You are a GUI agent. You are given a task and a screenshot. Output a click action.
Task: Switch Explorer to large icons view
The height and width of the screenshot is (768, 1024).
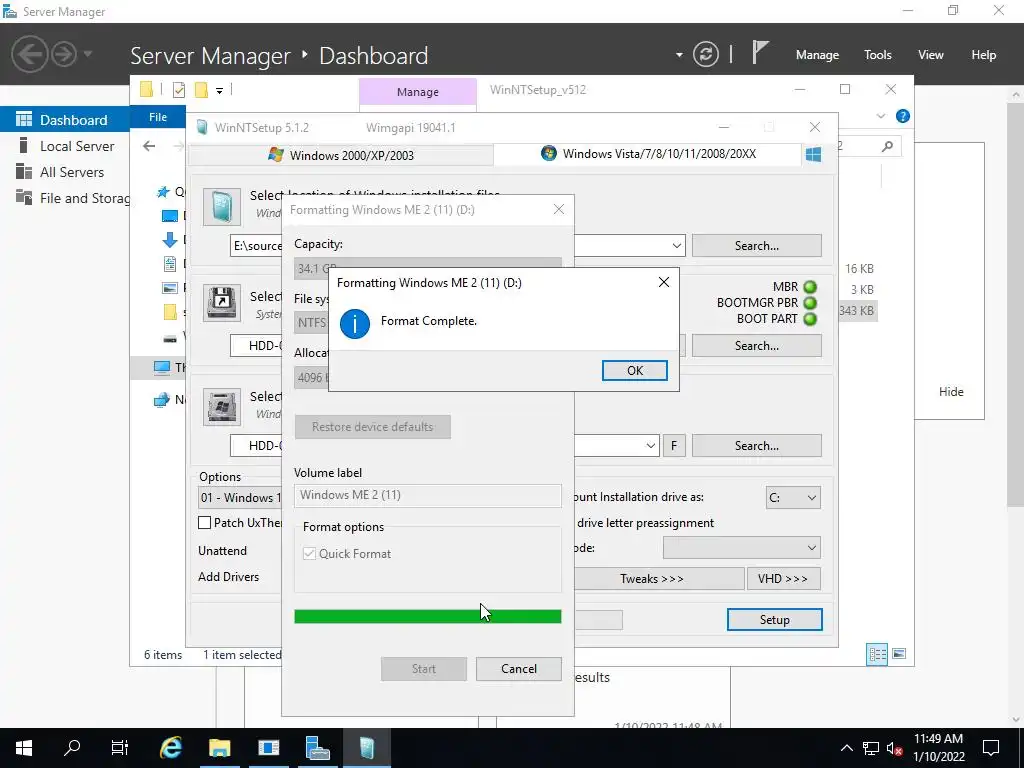pos(899,654)
